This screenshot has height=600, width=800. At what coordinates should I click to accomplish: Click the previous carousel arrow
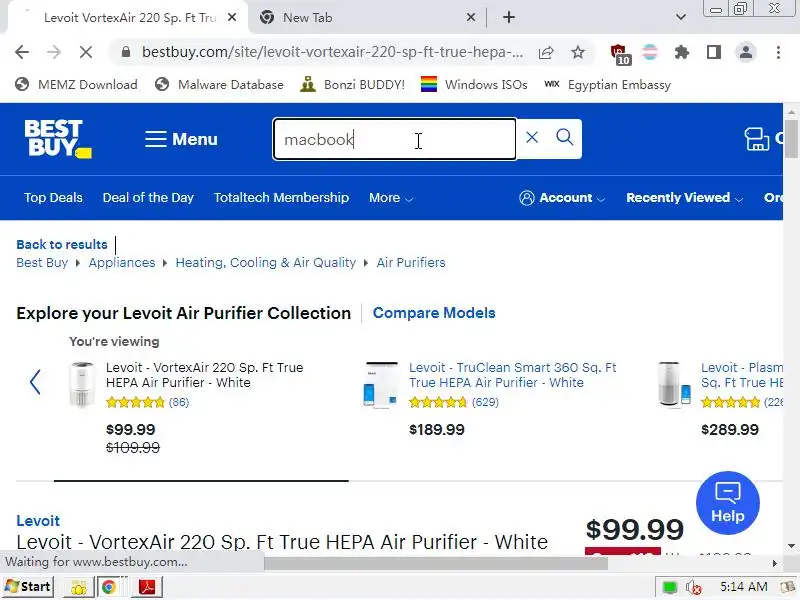coord(35,382)
